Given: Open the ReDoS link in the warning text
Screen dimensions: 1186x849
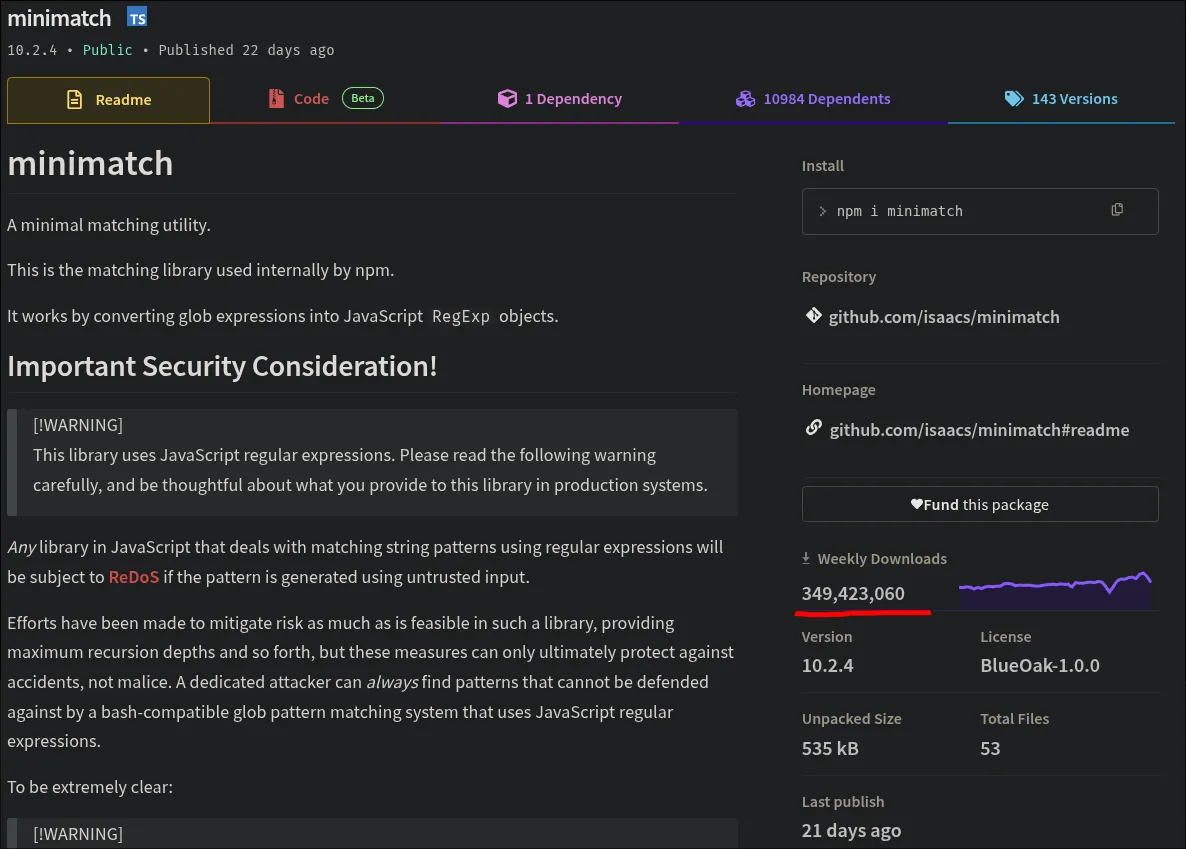Looking at the screenshot, I should click(x=133, y=576).
